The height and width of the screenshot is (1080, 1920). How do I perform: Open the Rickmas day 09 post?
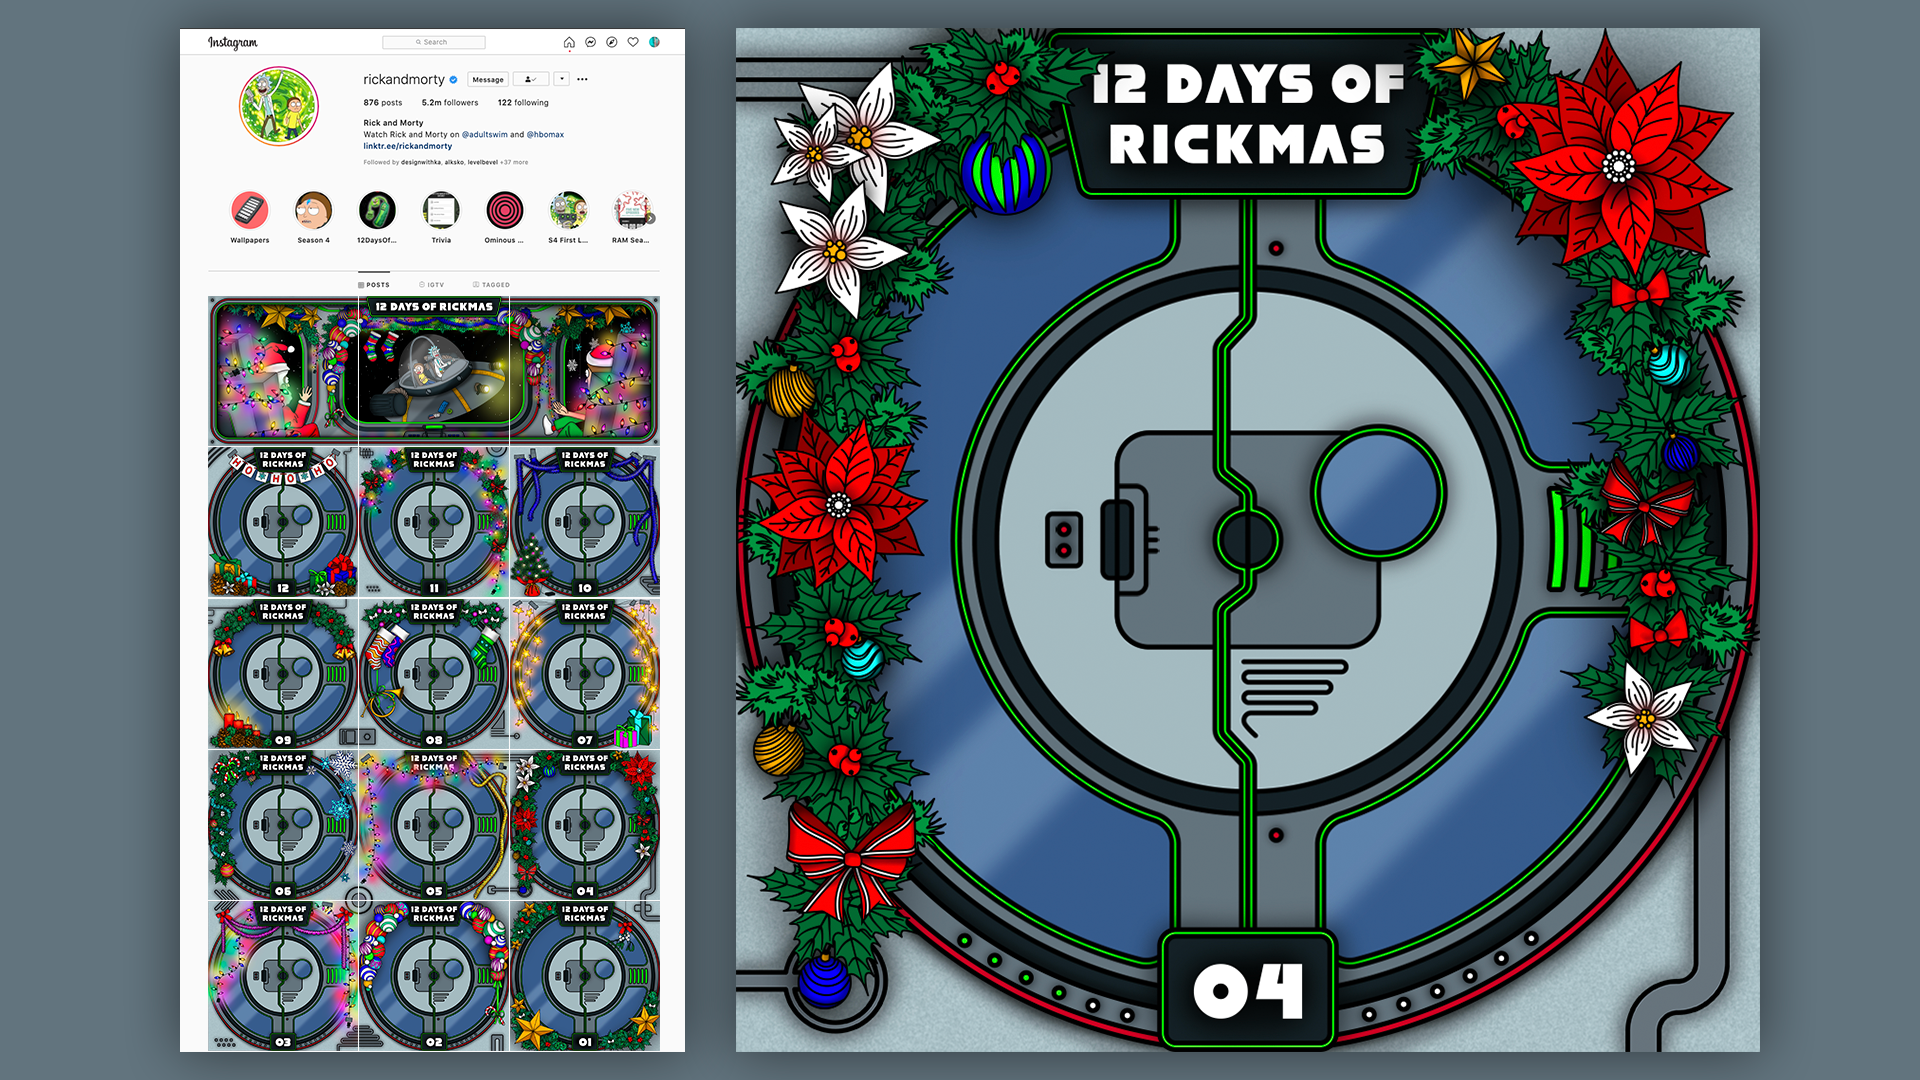pyautogui.click(x=283, y=674)
